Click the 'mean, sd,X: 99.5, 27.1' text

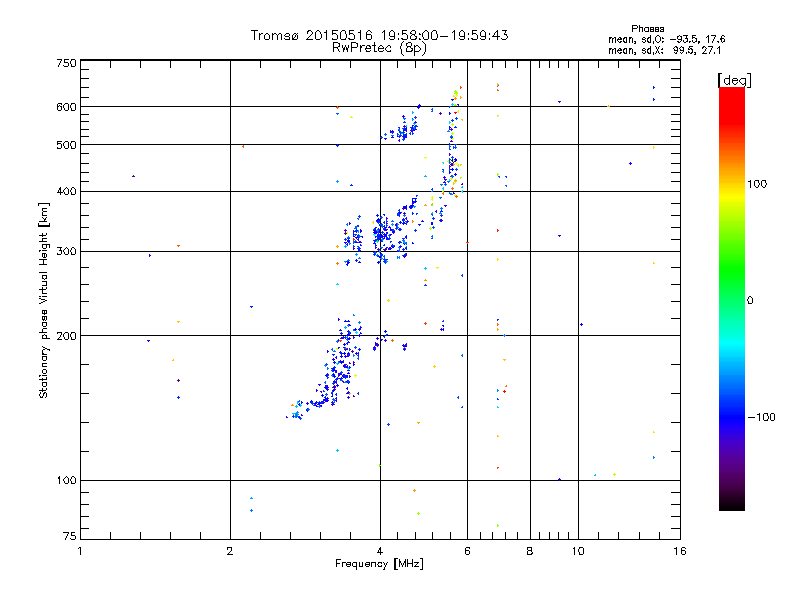click(x=664, y=50)
